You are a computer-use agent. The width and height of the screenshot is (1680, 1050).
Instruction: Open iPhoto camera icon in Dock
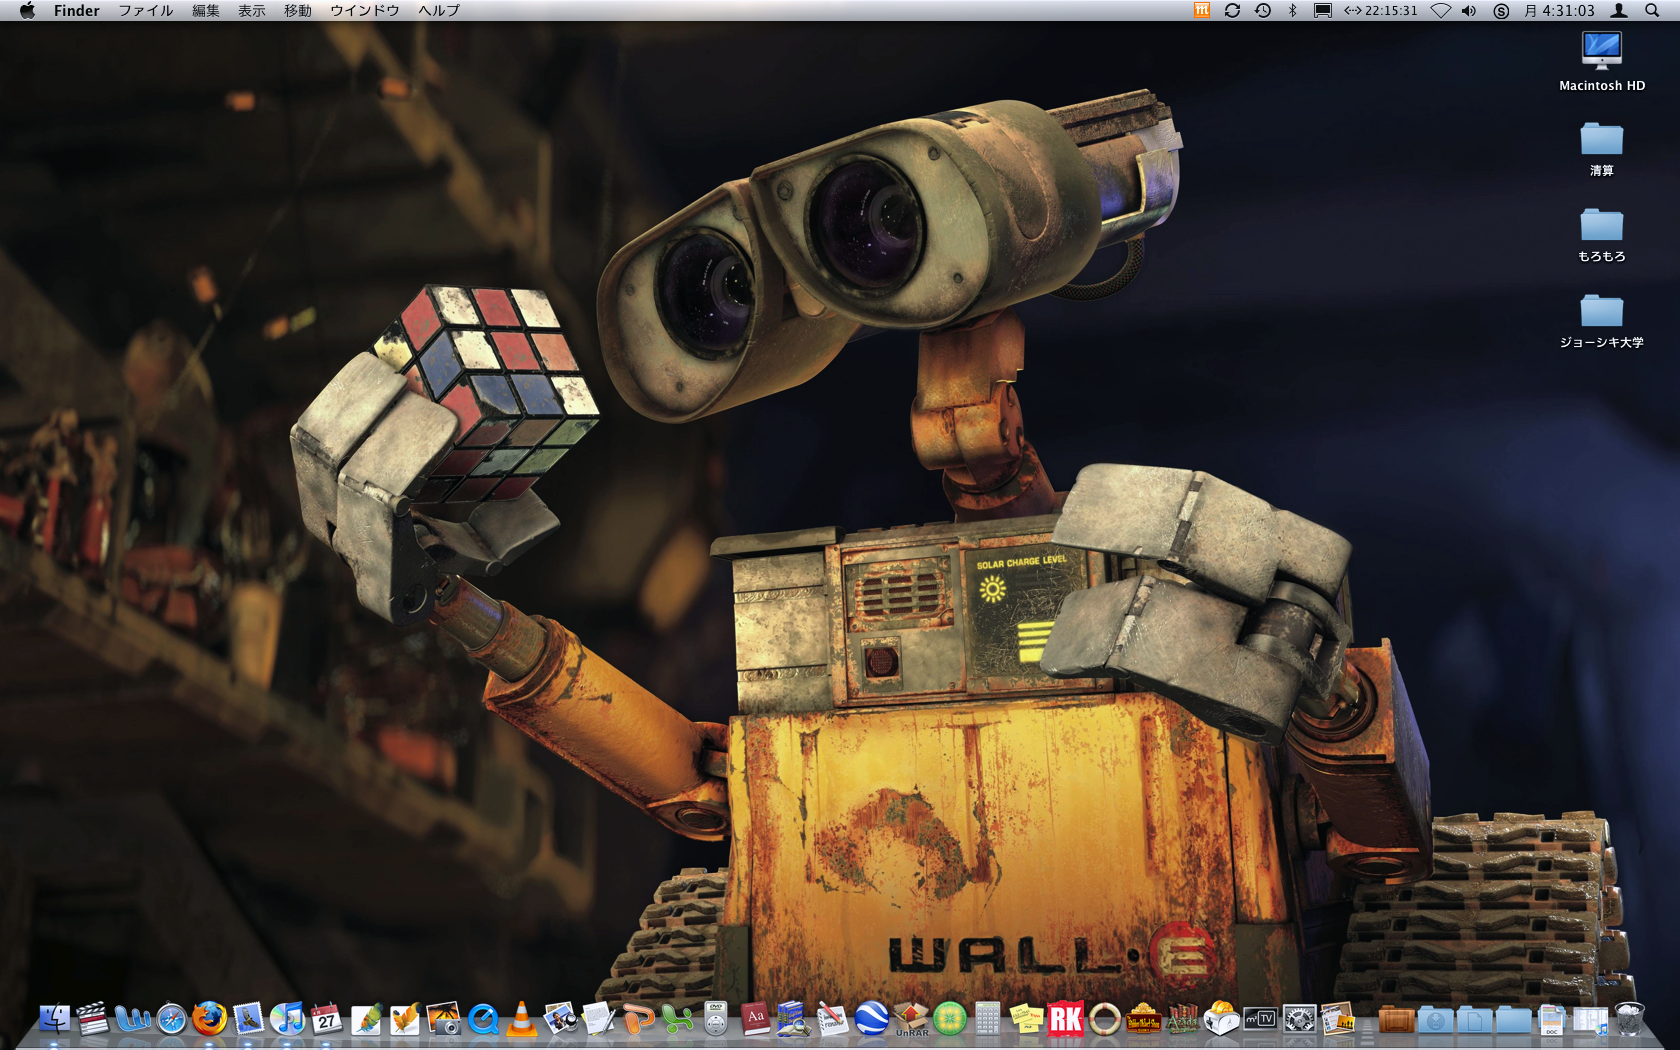pos(444,1019)
